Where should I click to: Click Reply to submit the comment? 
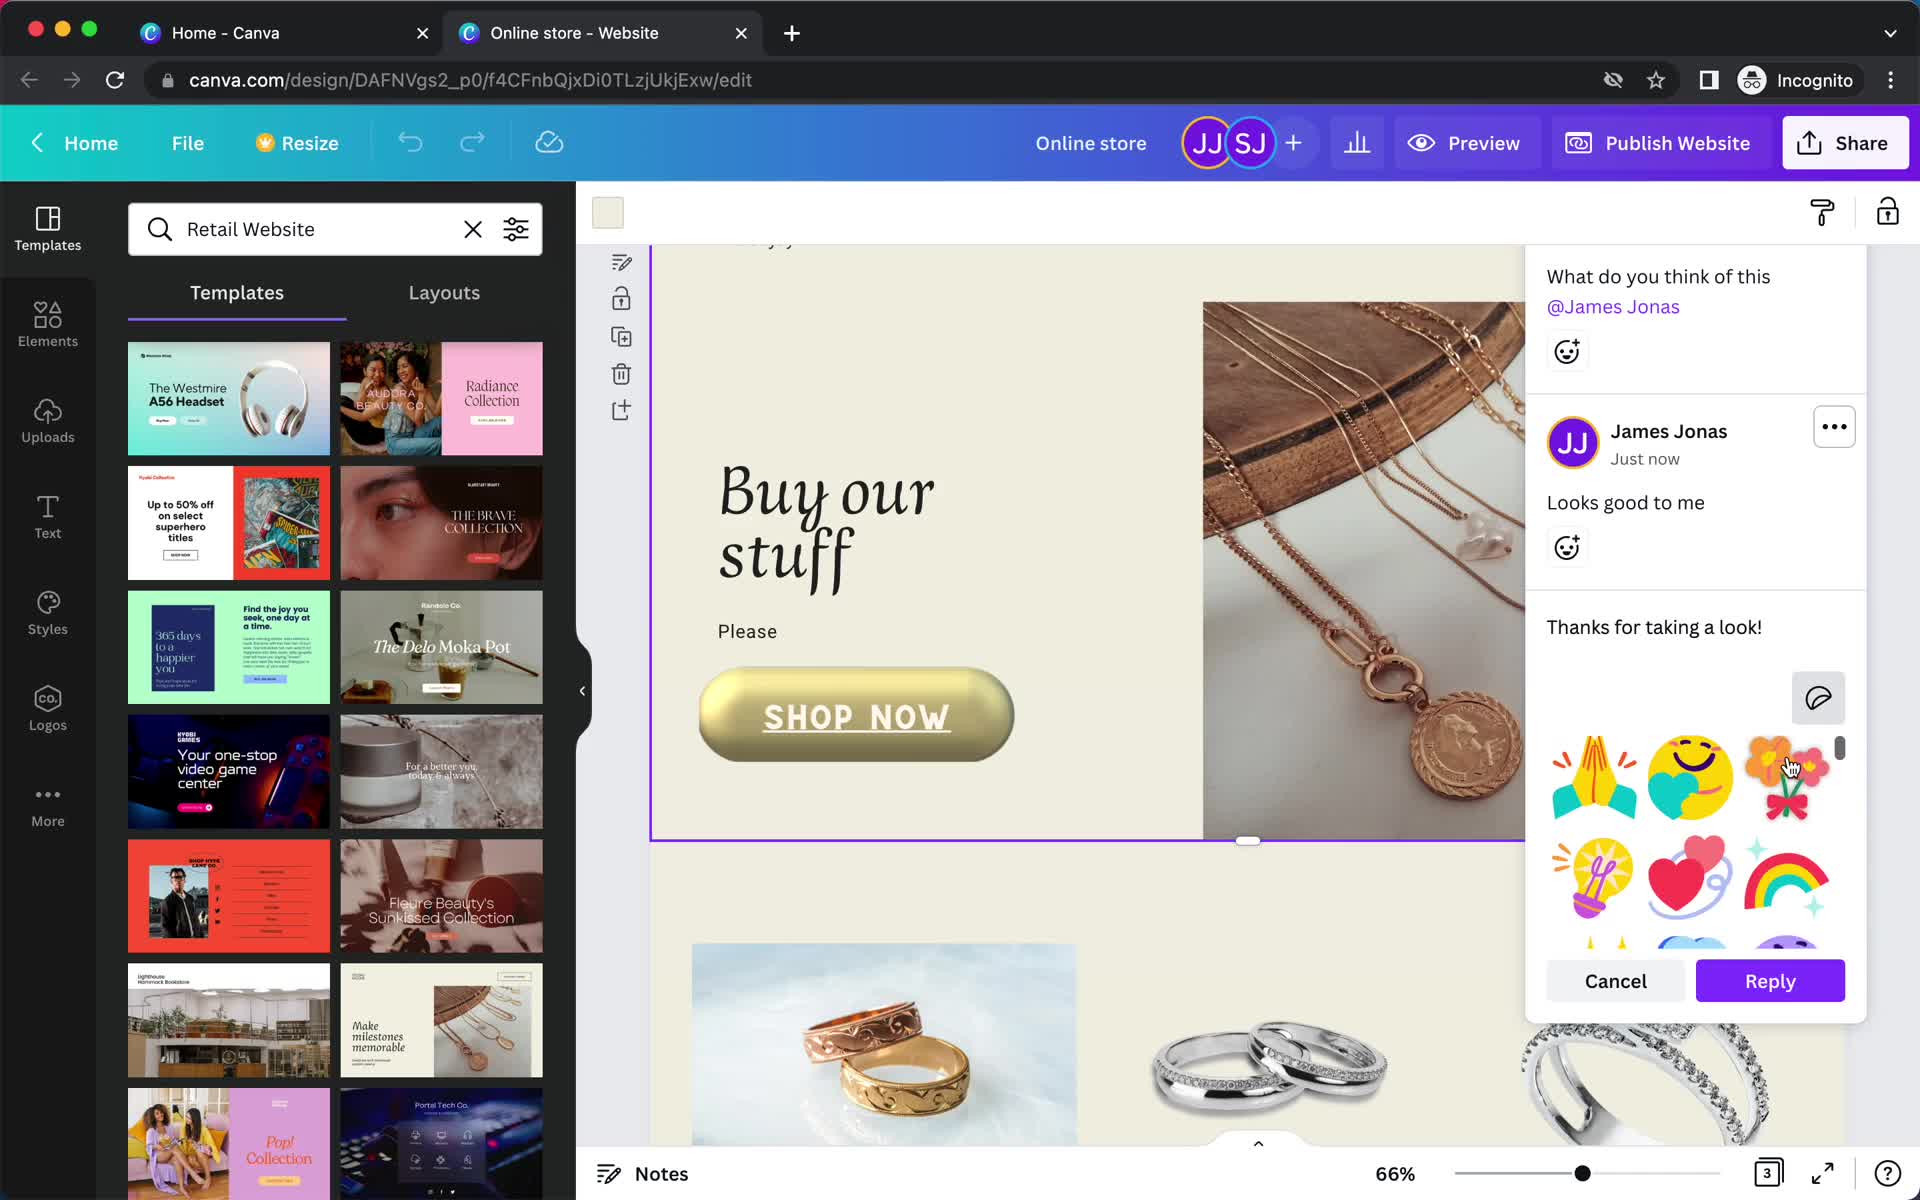[x=1771, y=980]
